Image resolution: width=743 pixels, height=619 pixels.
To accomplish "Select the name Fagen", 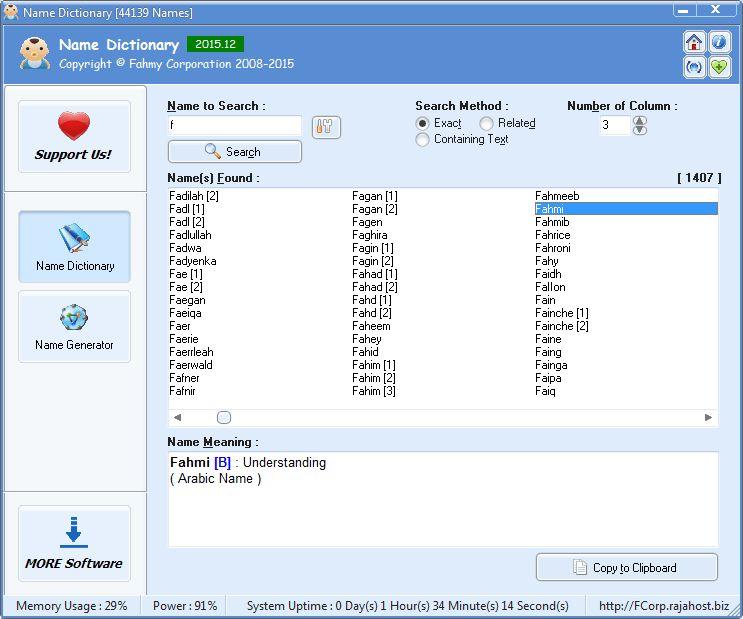I will [367, 222].
